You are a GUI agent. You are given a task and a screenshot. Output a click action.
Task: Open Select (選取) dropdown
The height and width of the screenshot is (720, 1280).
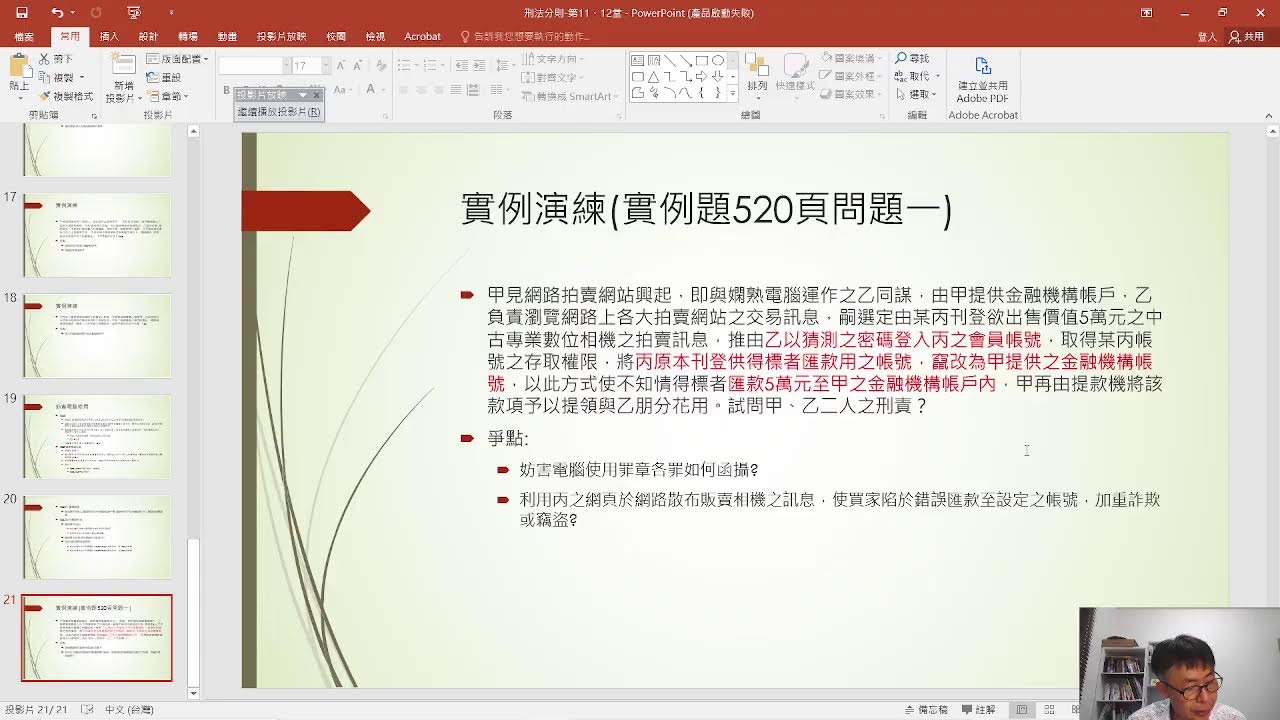click(x=916, y=94)
